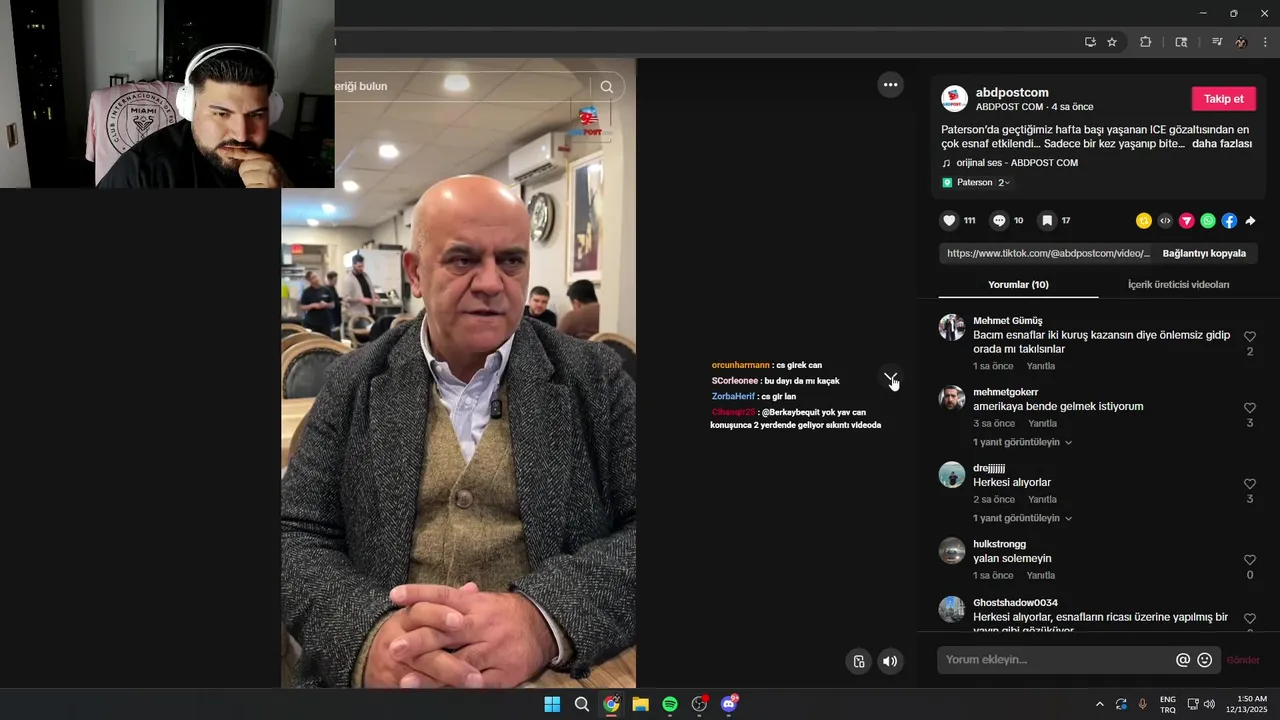
Task: Open File Explorer from the taskbar
Action: [640, 704]
